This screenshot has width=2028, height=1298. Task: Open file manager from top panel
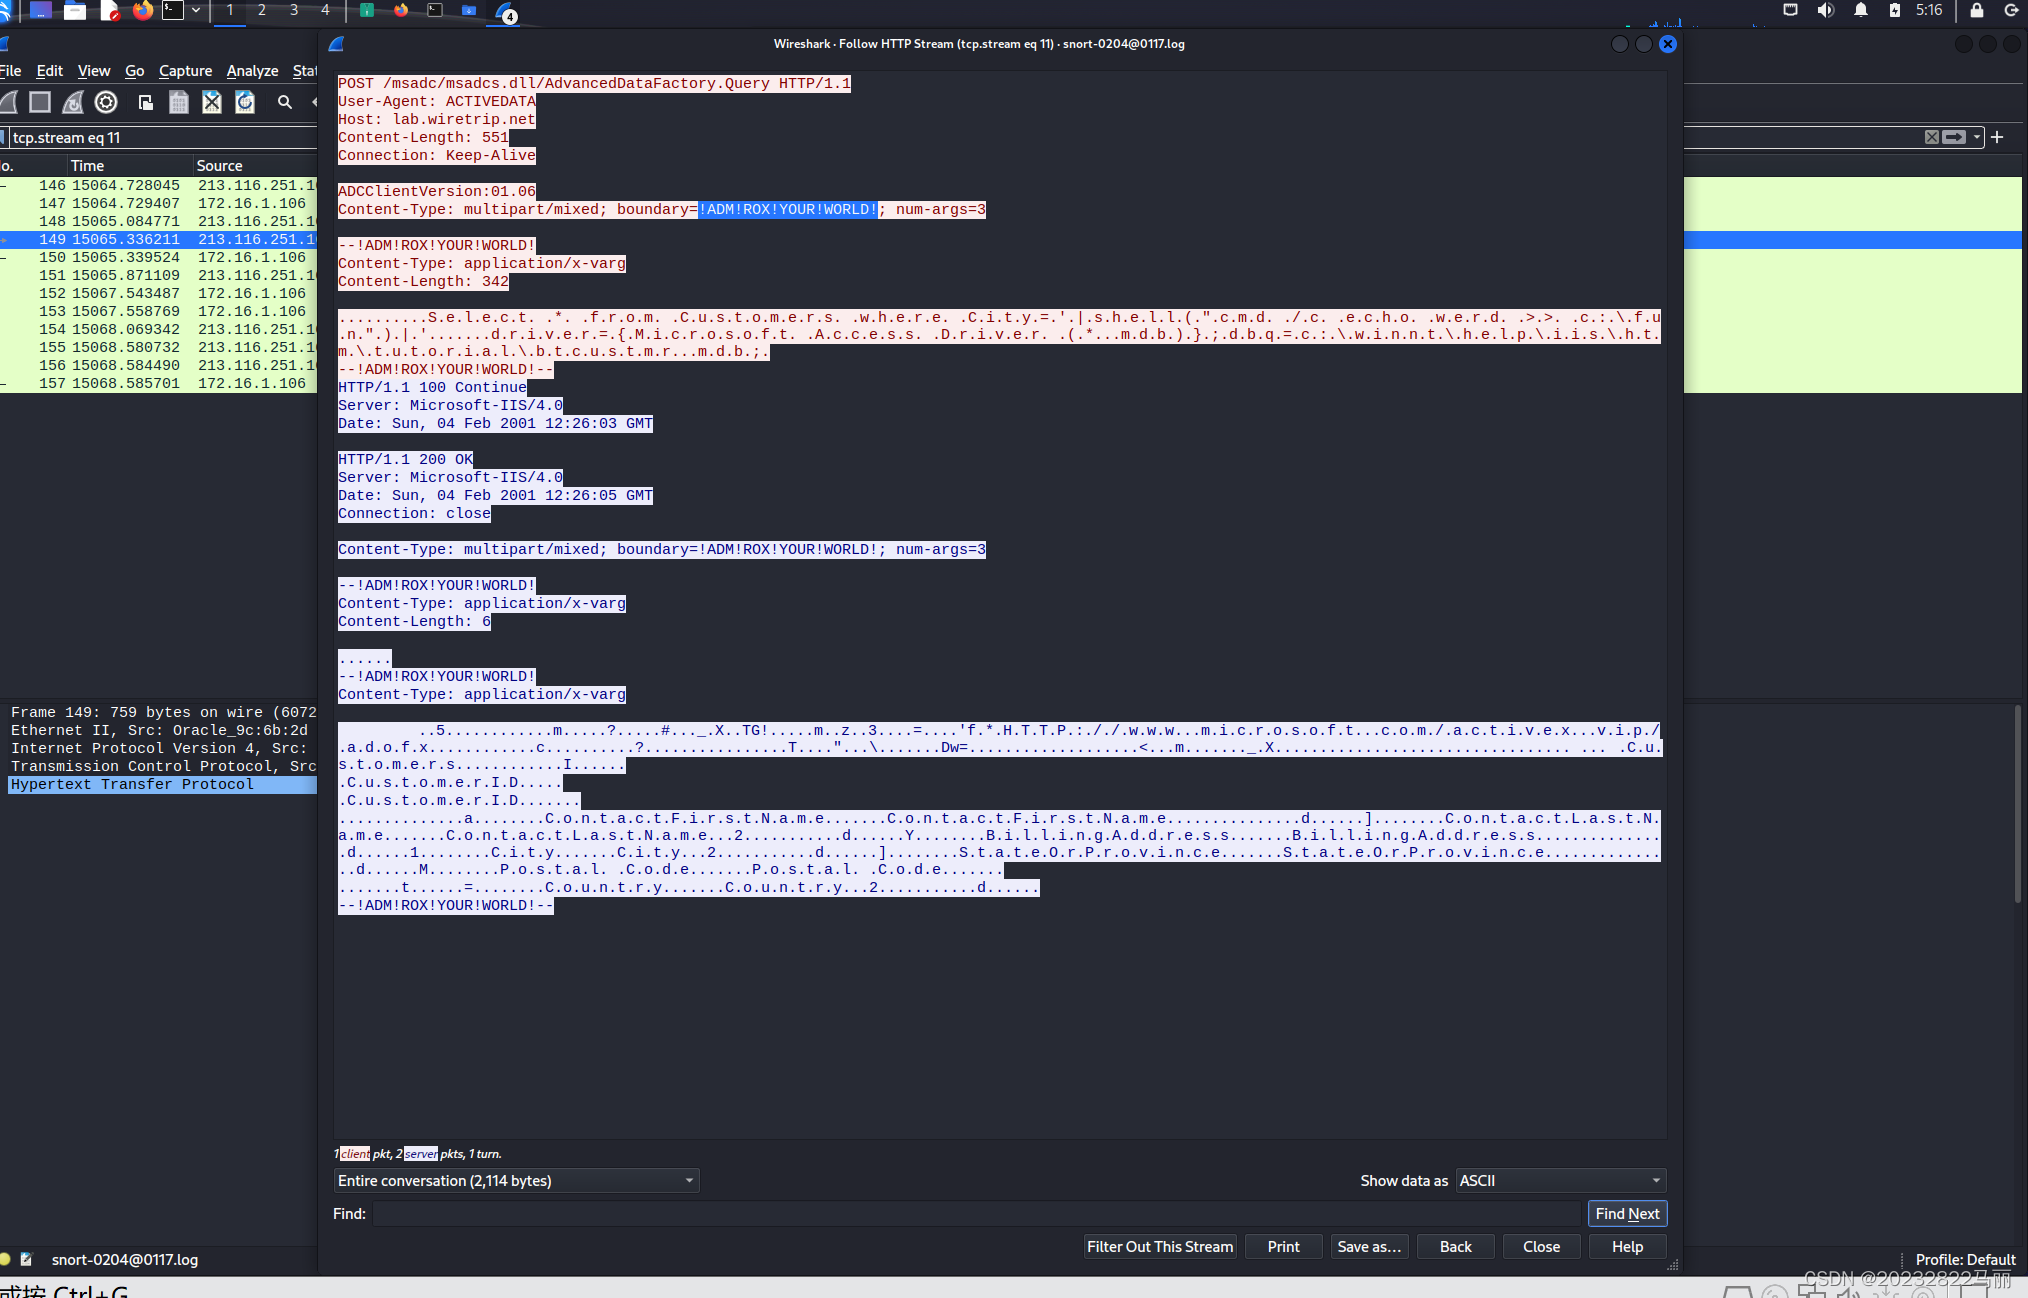tap(75, 11)
